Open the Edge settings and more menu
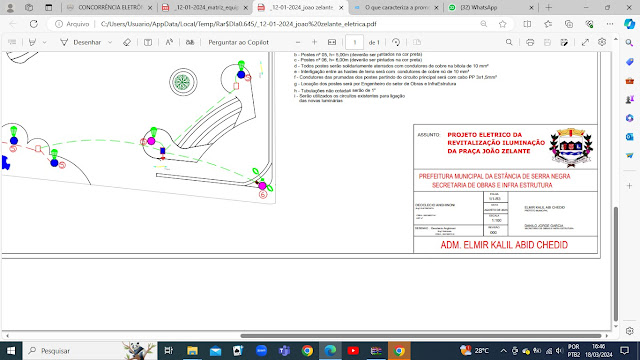This screenshot has width=640, height=360. click(610, 24)
